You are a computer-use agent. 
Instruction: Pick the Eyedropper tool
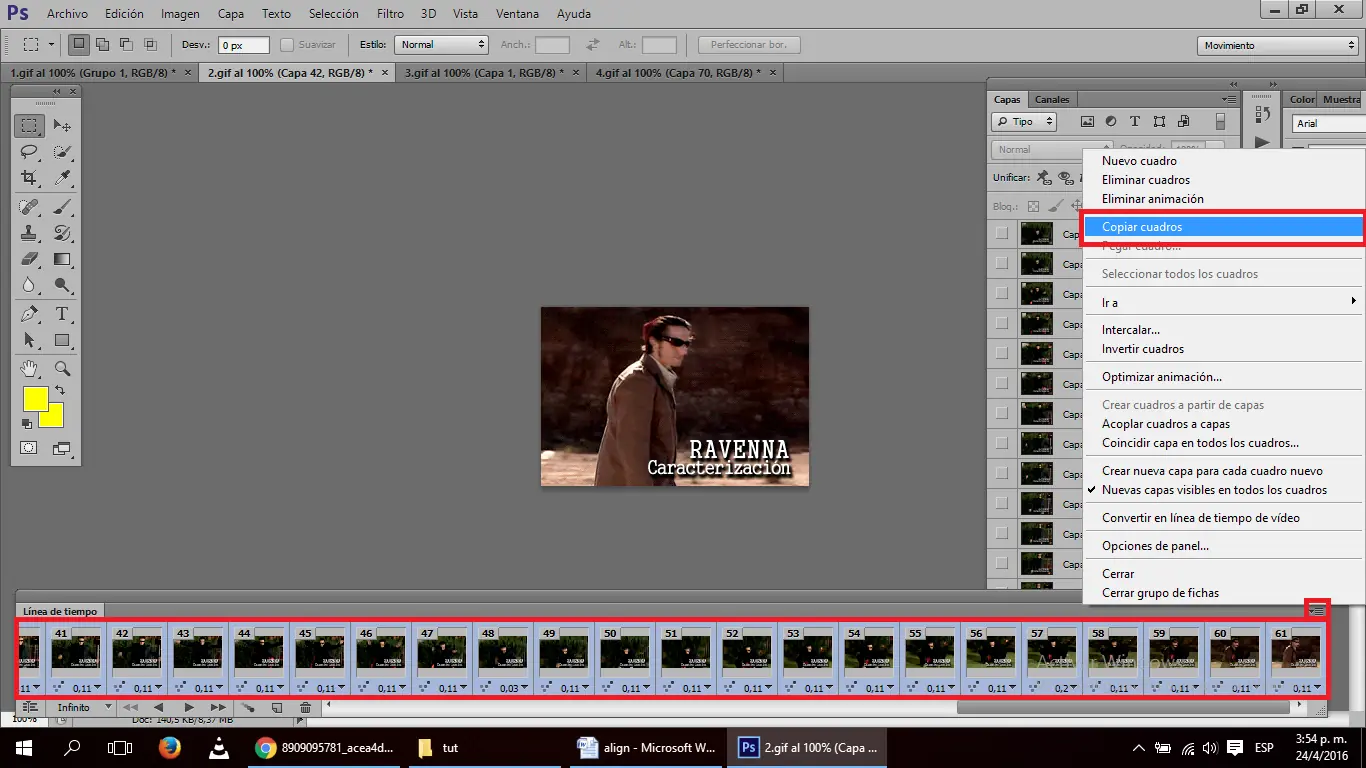tap(62, 178)
